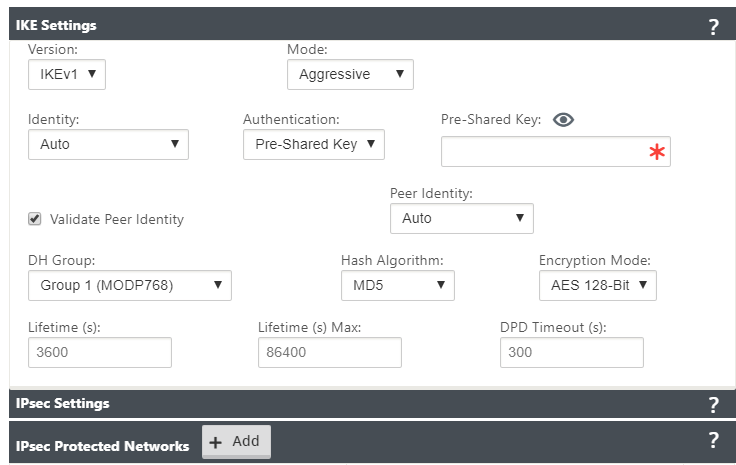Open the Encryption Mode dropdown
Screen dimensions: 736x465
(x=598, y=285)
